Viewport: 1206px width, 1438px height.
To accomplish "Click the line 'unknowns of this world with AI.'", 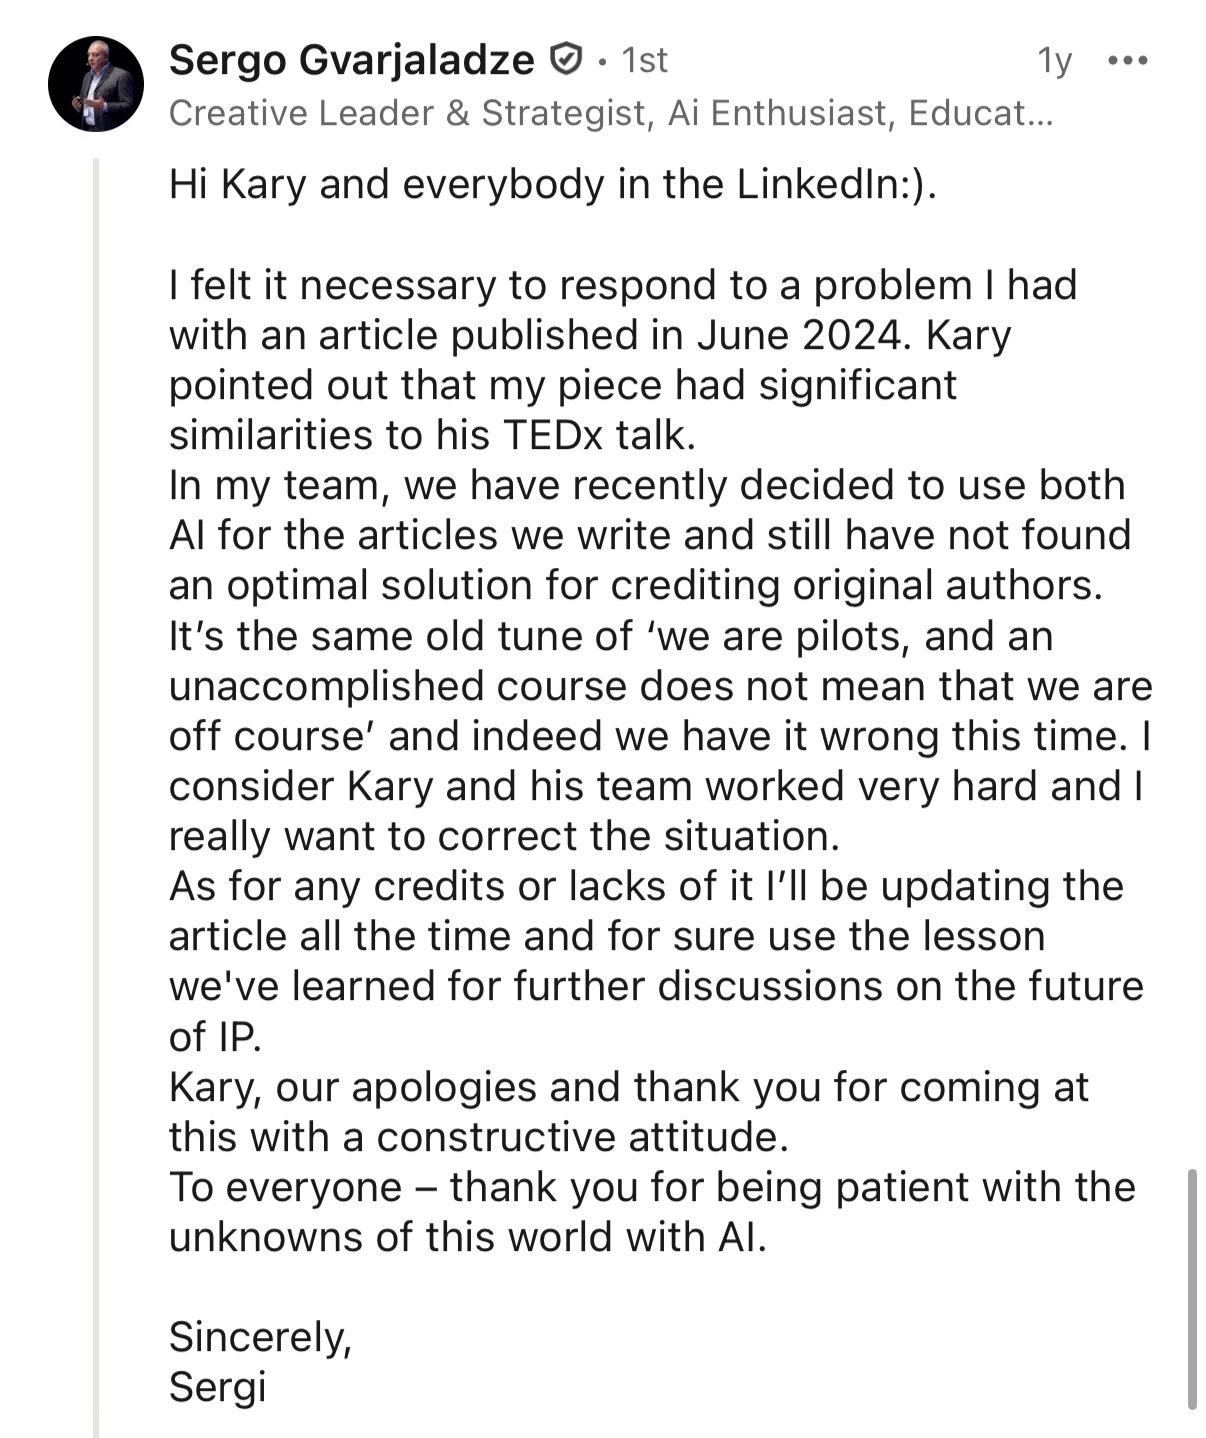I will 467,1237.
